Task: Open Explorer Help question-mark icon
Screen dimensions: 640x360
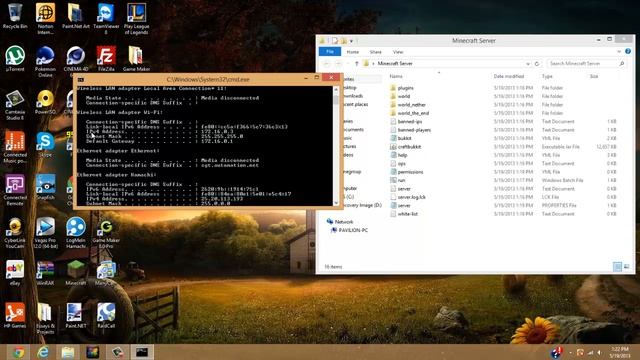Action: (x=628, y=51)
